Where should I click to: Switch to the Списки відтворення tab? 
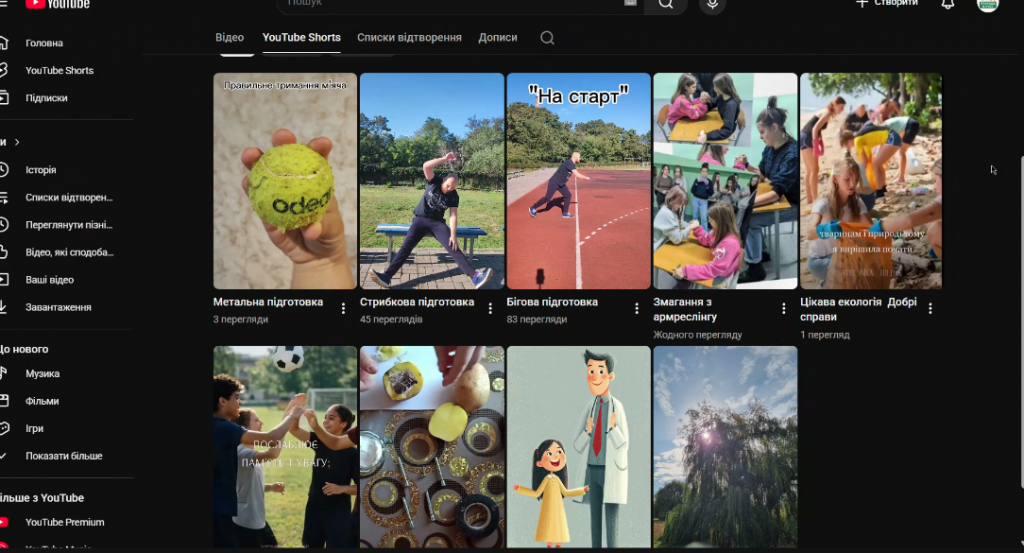point(409,38)
